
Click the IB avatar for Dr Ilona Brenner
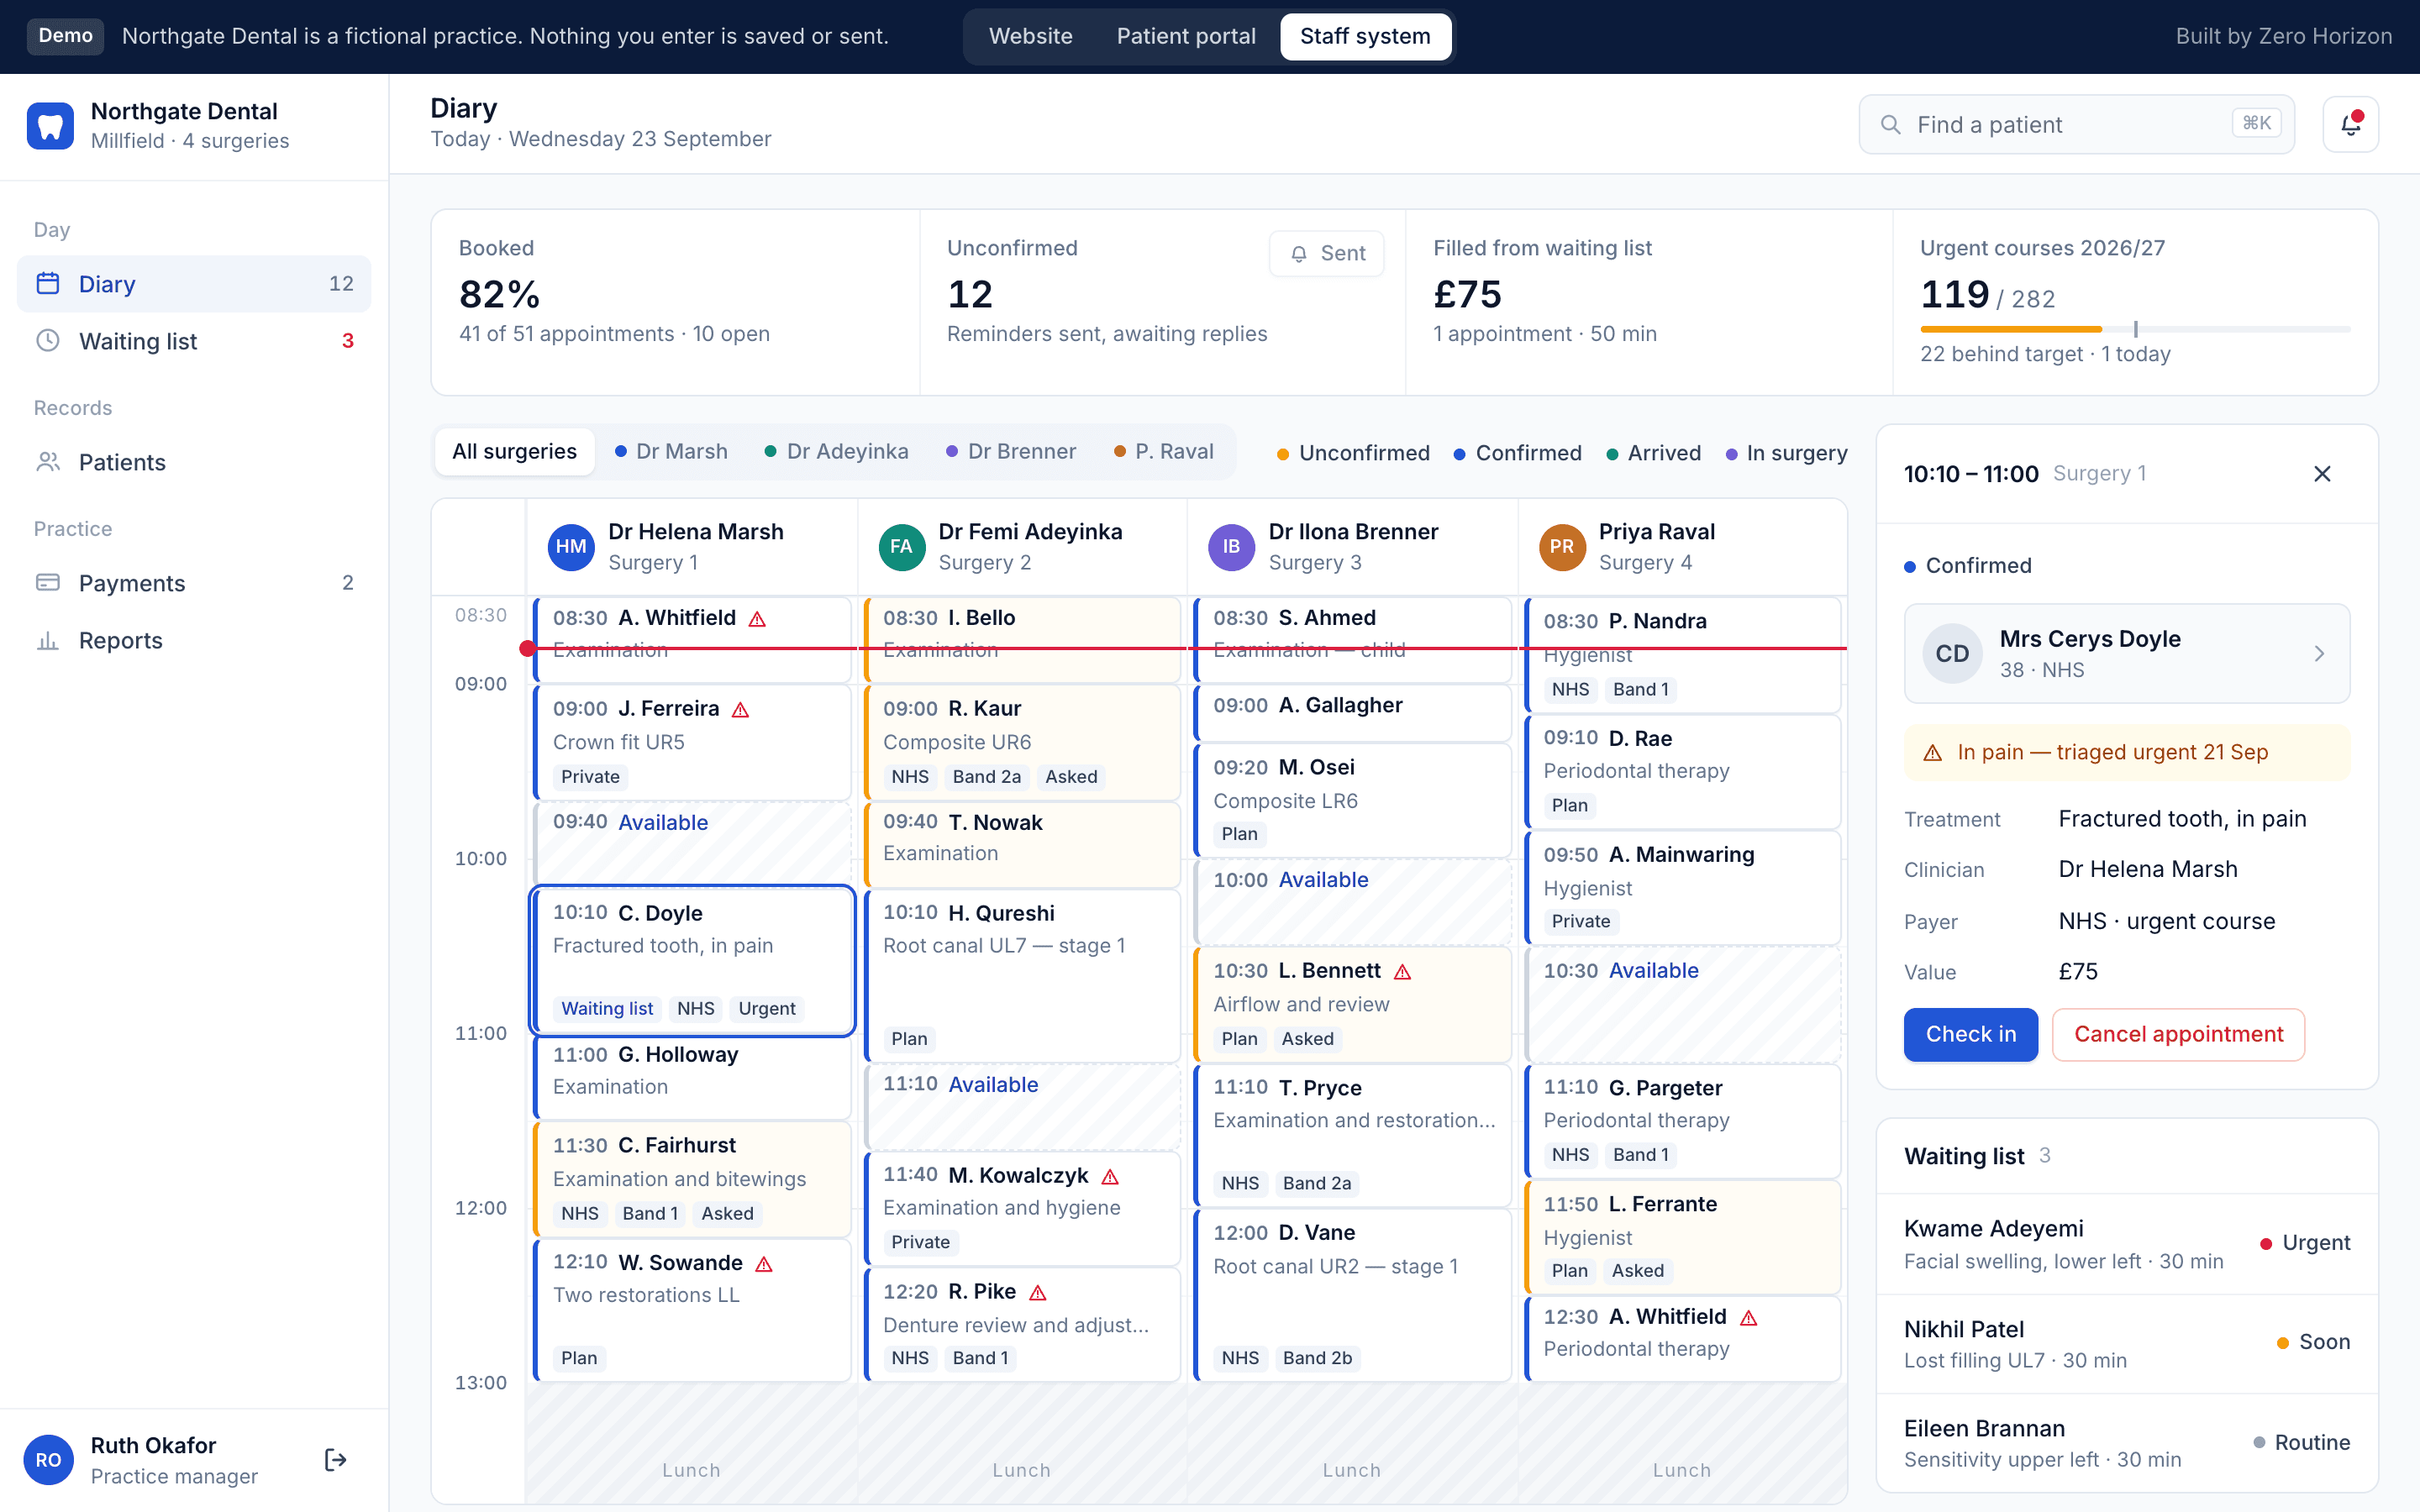tap(1231, 547)
